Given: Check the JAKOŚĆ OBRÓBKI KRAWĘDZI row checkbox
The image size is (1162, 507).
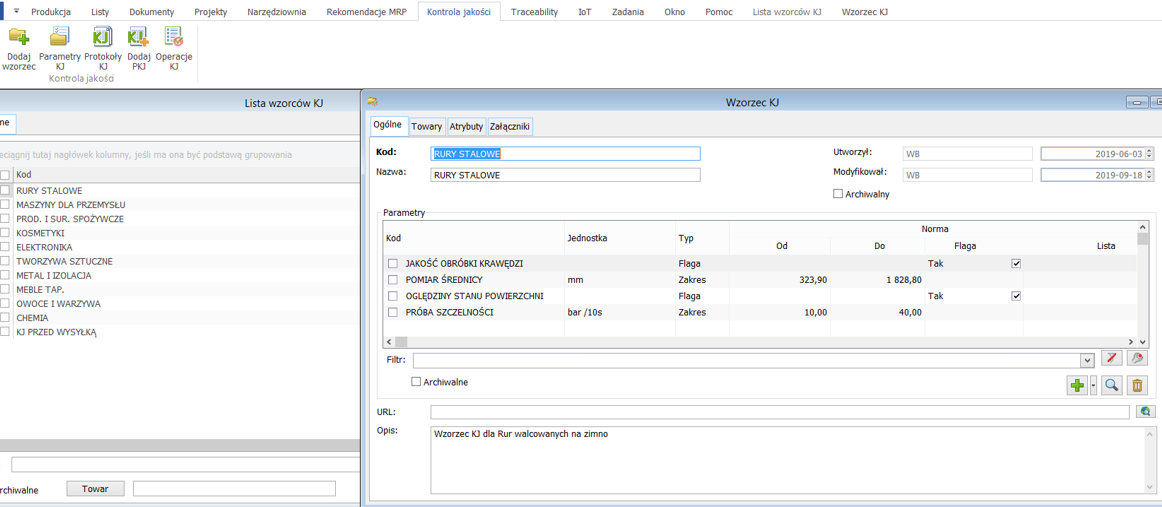Looking at the screenshot, I should [394, 263].
